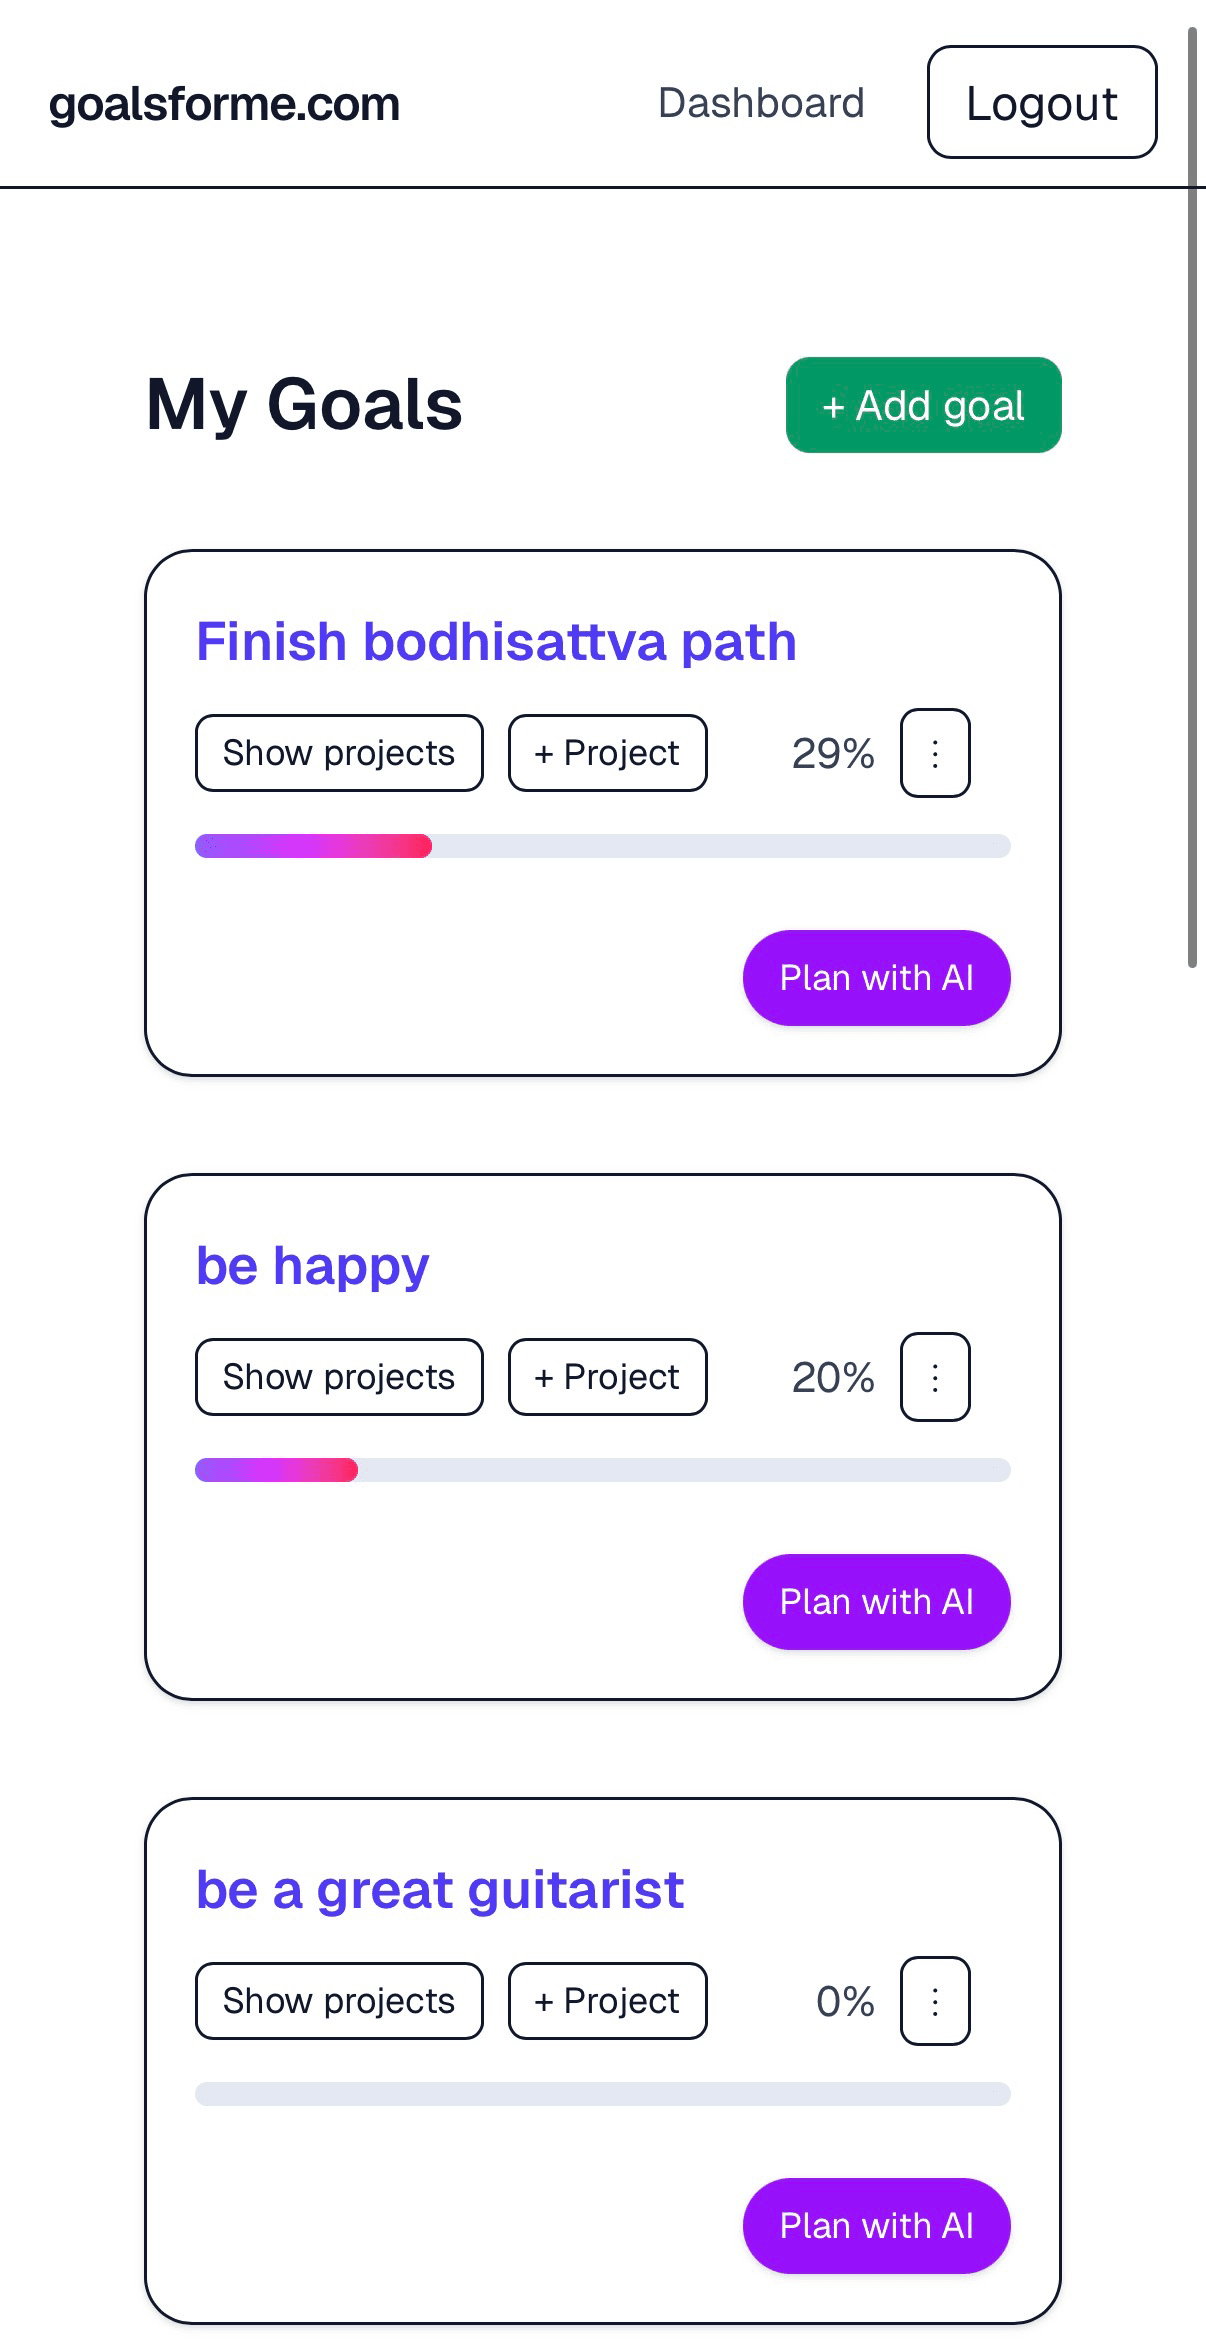Click the 29% progress bar
The height and width of the screenshot is (2352, 1206).
602,846
